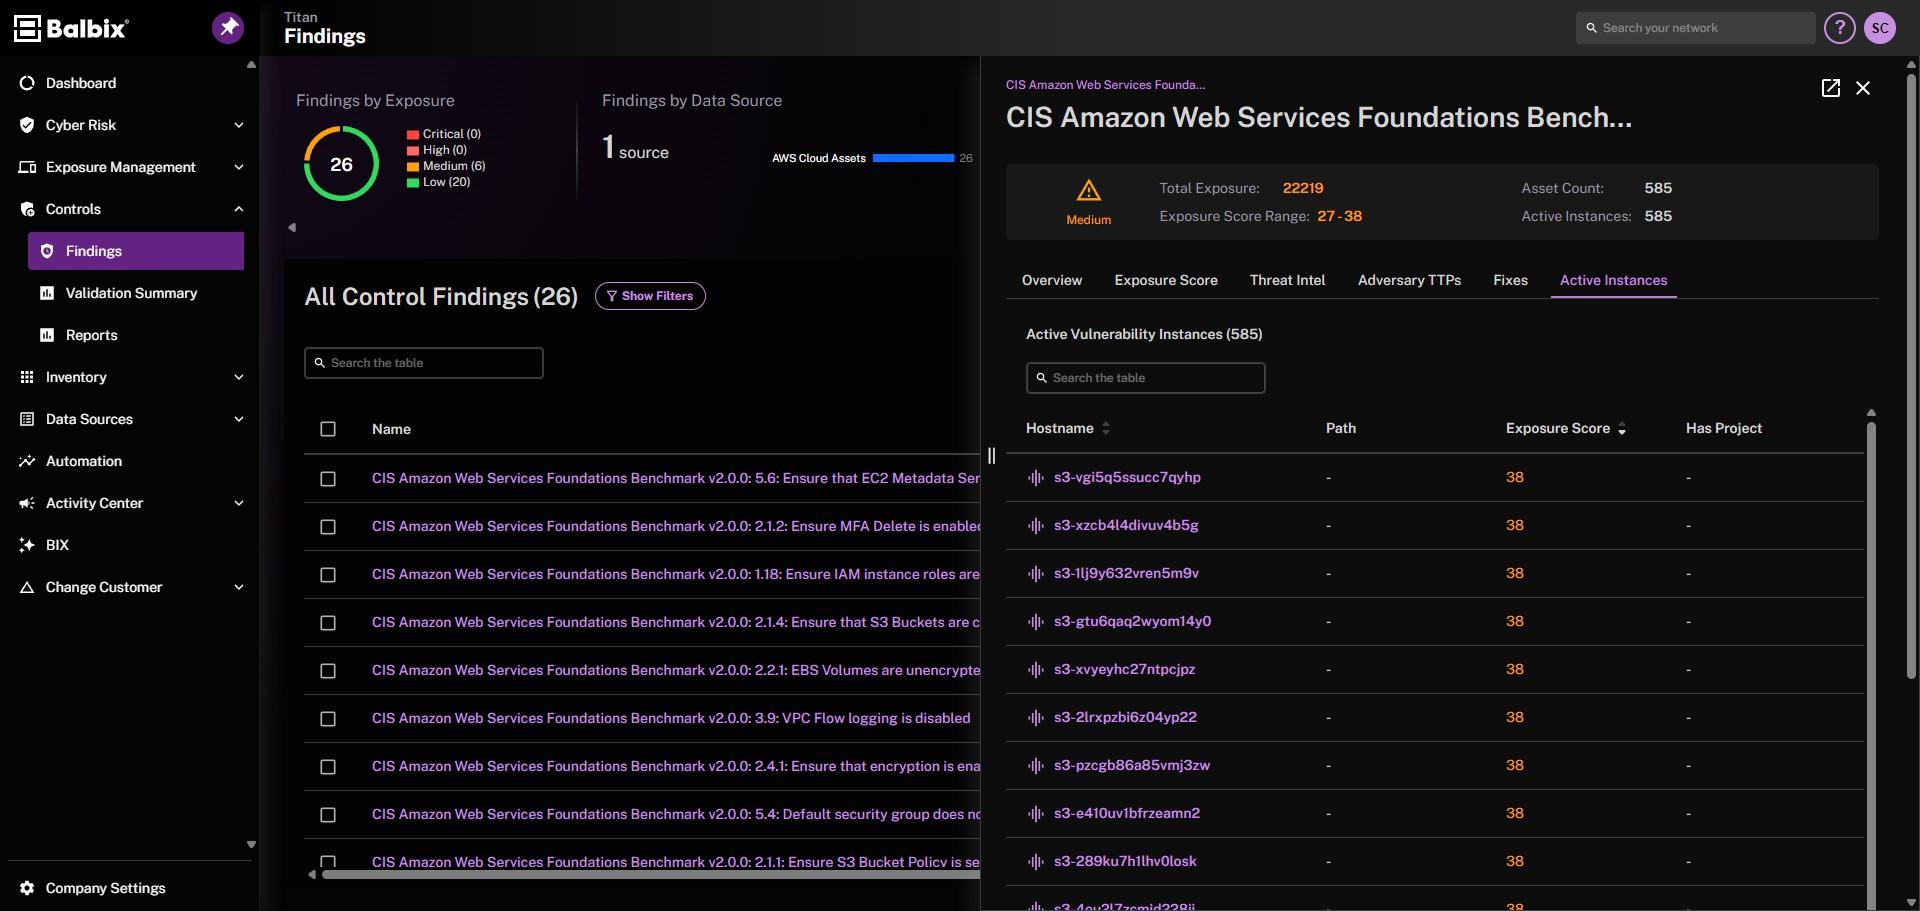Click the pin sidebar icon

click(x=228, y=27)
